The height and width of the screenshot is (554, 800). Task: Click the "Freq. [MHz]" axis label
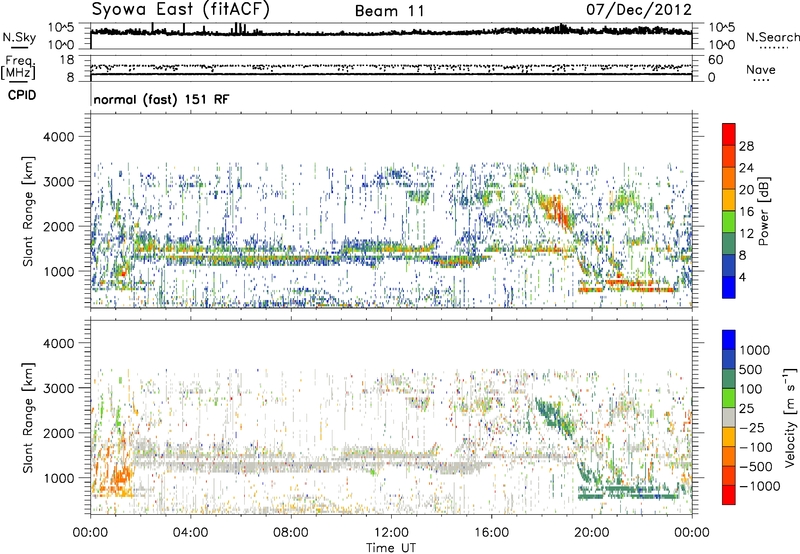[18, 68]
